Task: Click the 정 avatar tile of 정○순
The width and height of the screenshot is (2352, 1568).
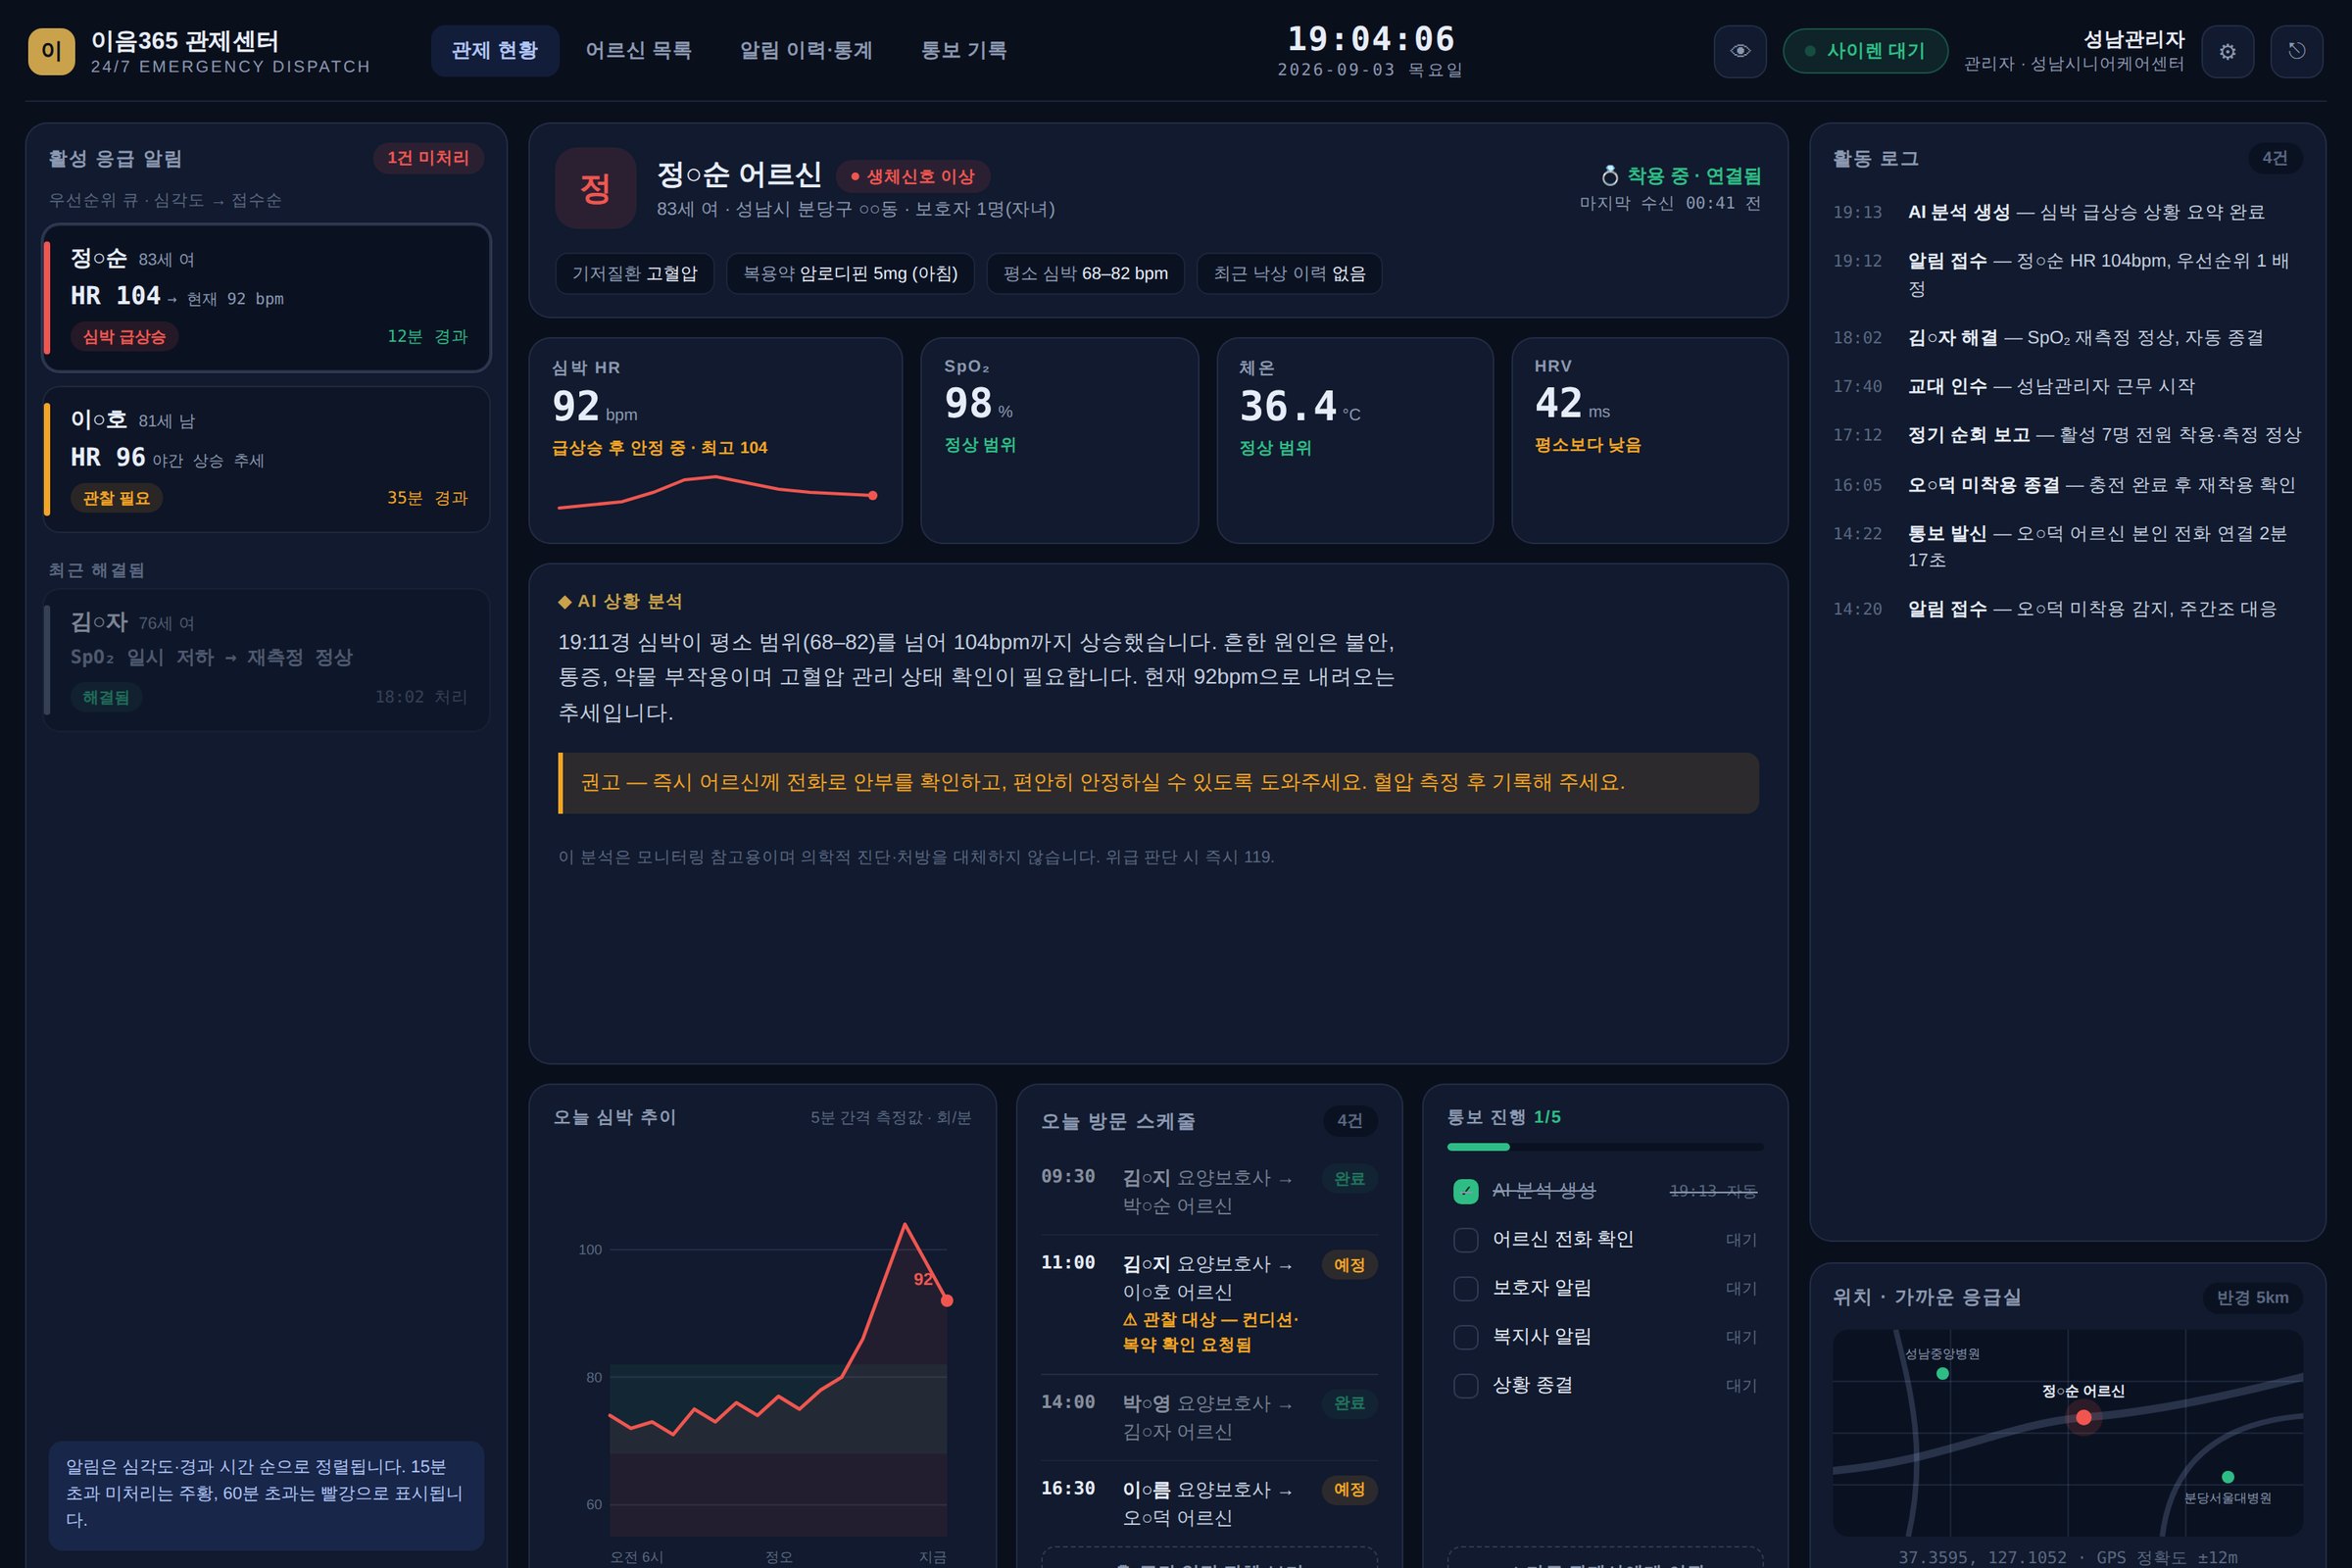Action: (595, 188)
